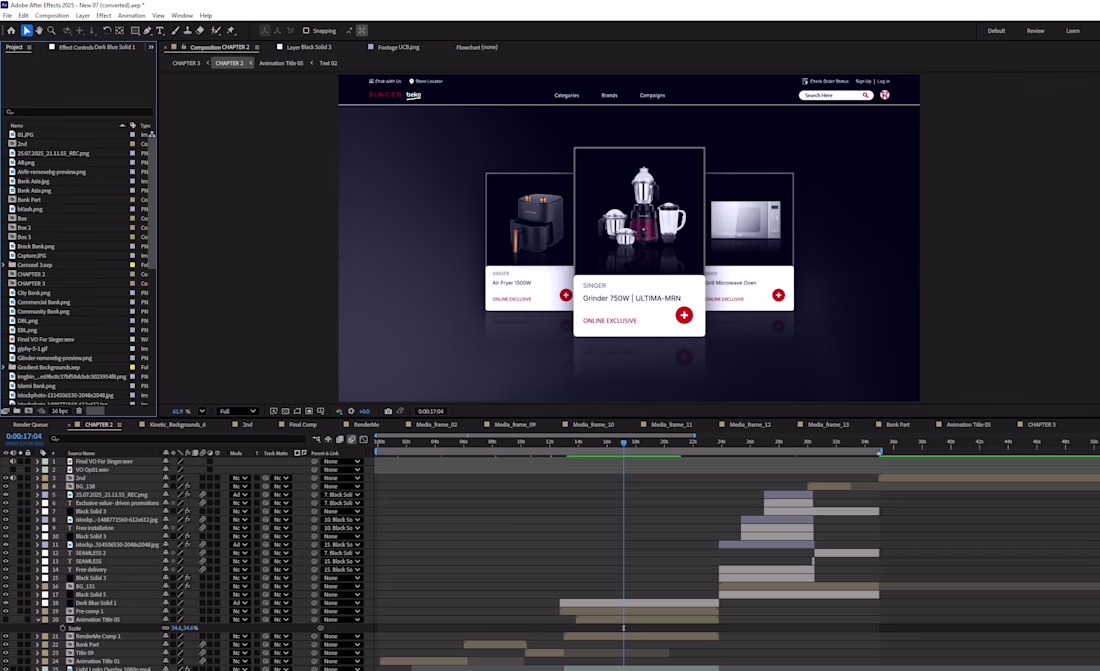Select the Brush tool

174,31
